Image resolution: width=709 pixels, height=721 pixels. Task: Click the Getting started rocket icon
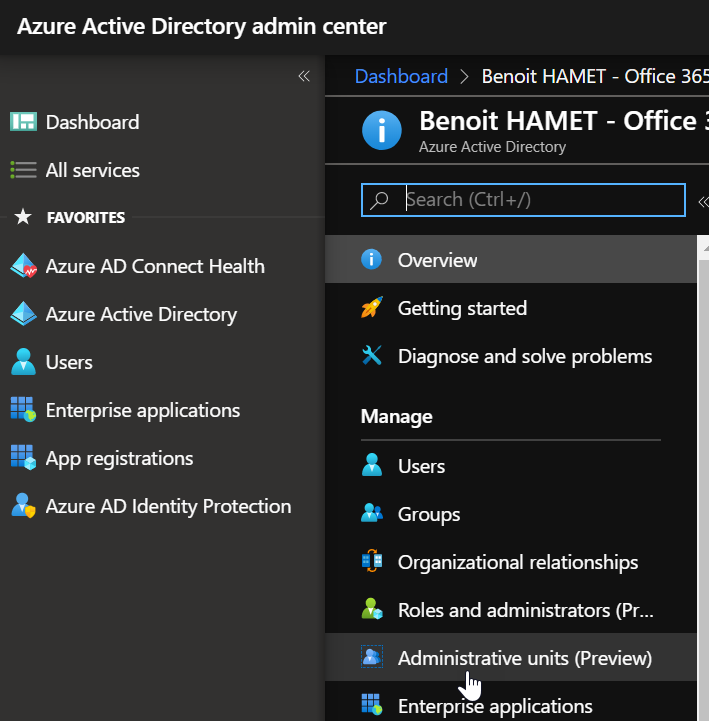(372, 308)
